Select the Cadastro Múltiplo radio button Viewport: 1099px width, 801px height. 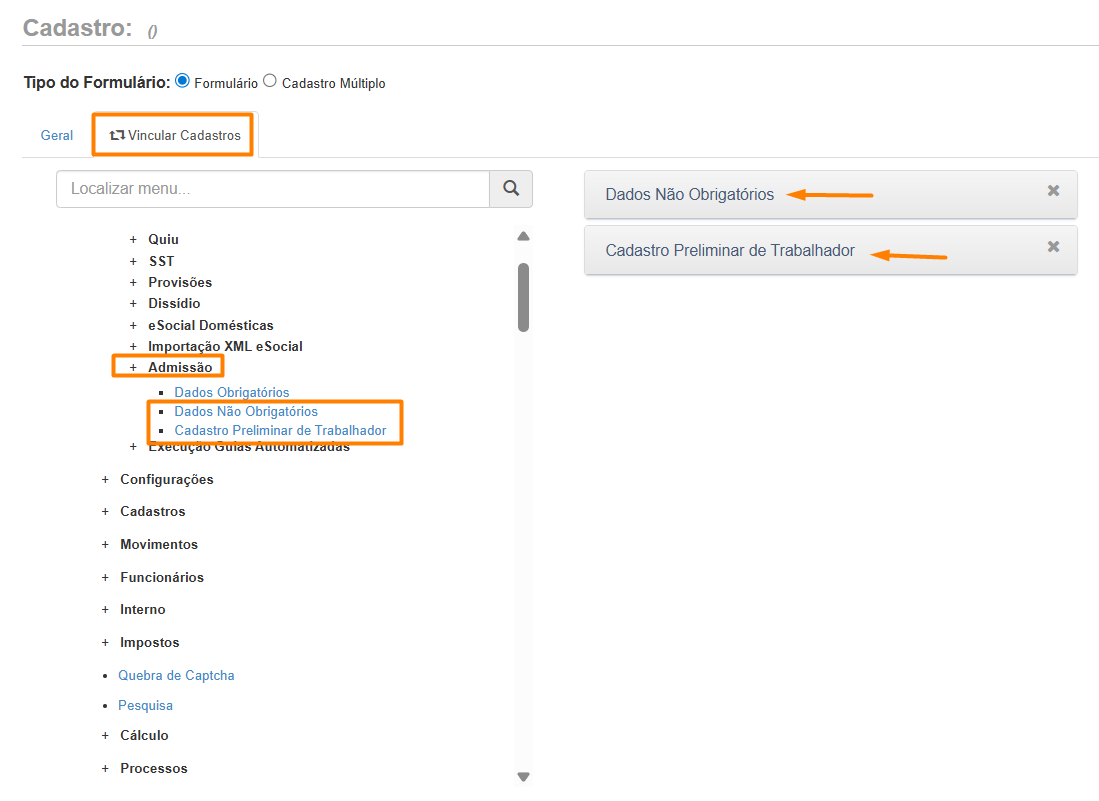pos(270,81)
